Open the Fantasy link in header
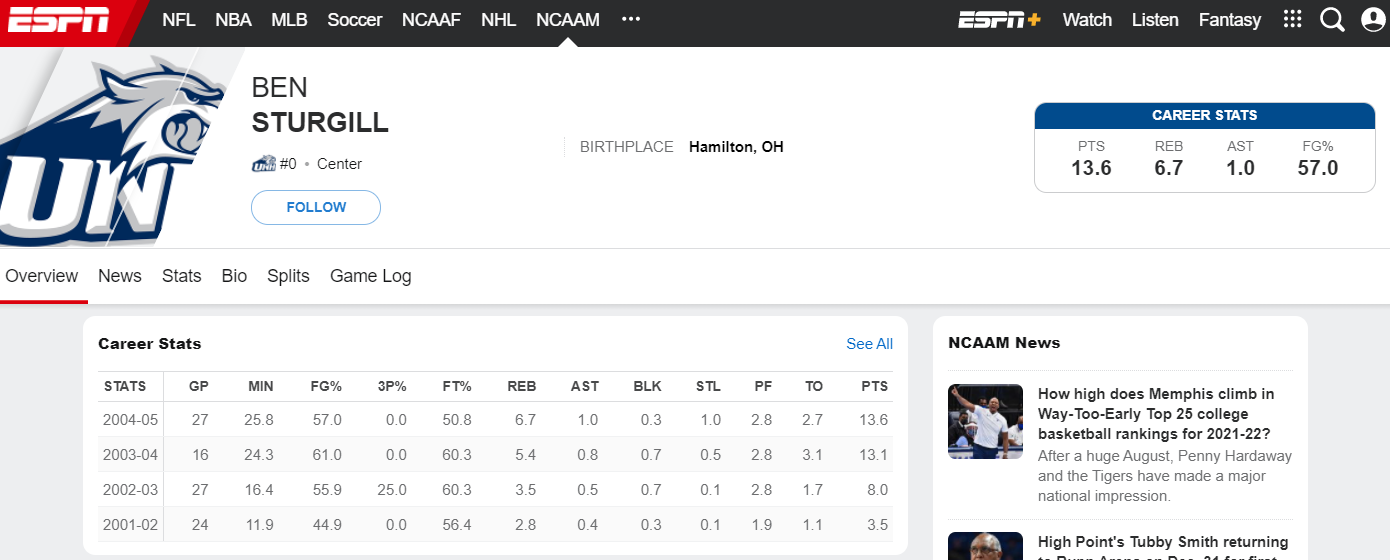 coord(1229,20)
